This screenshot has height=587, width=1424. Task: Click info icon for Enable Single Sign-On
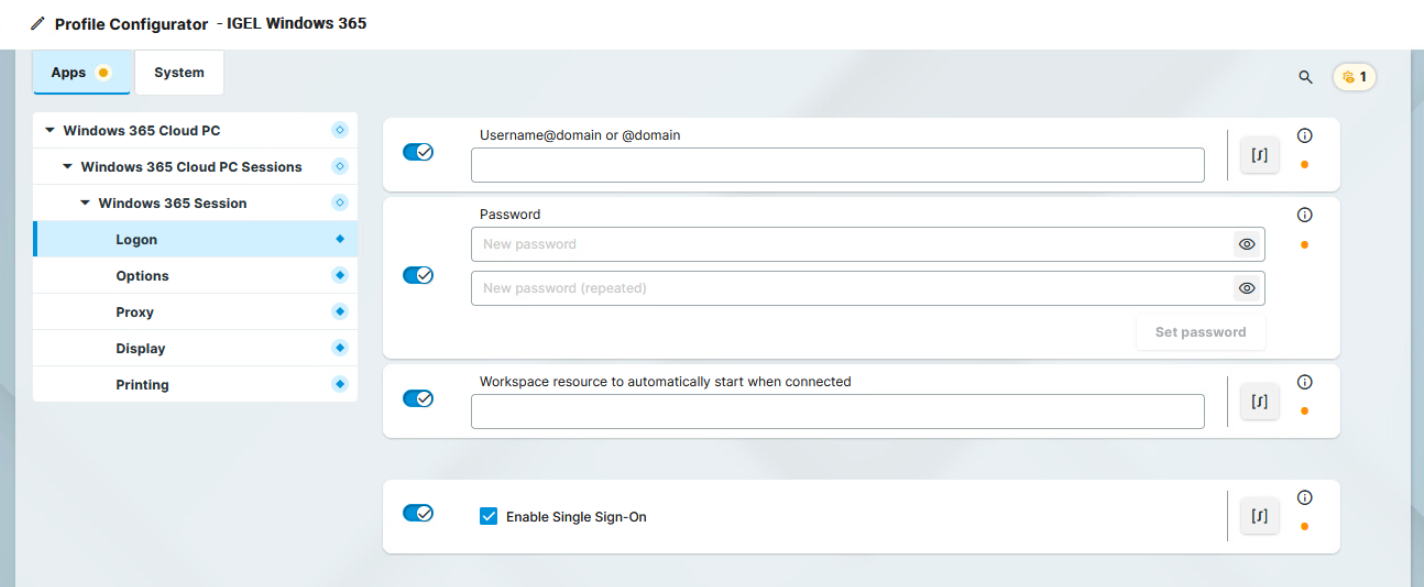coord(1304,498)
